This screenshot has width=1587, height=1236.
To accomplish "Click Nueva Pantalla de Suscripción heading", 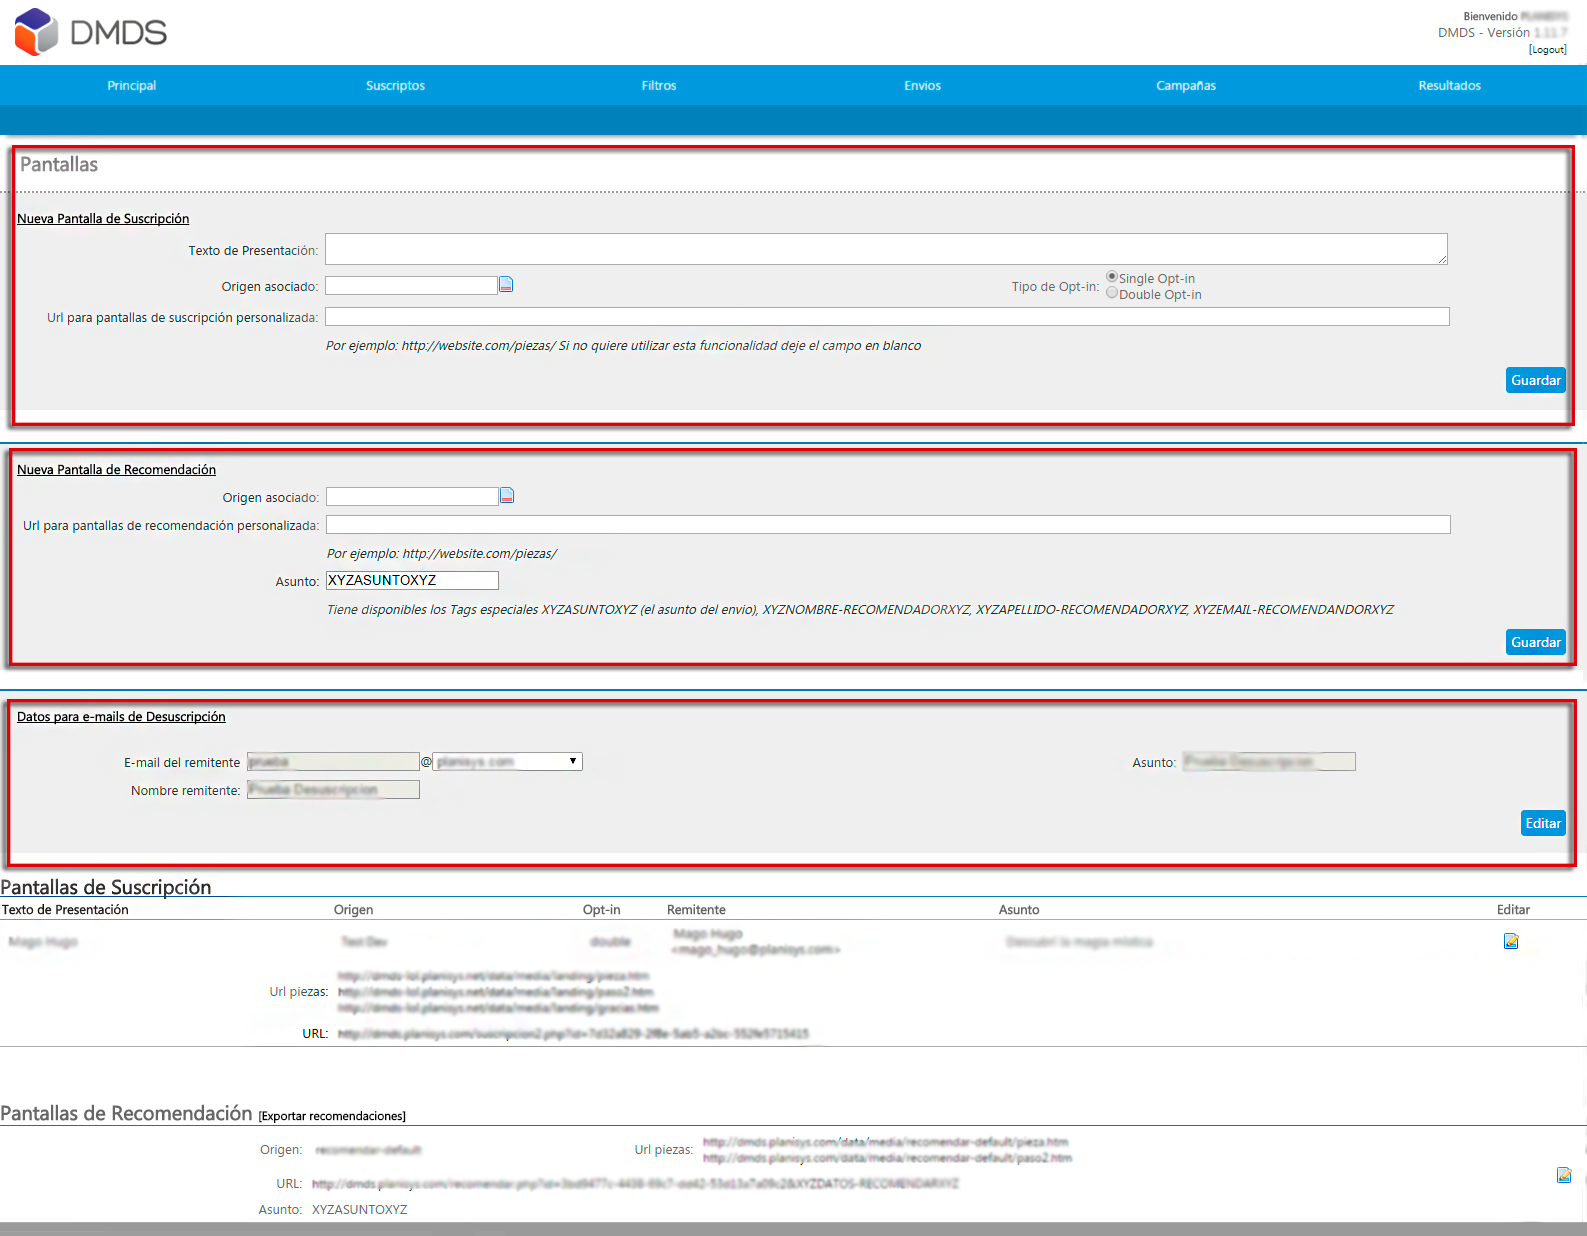I will click(103, 219).
